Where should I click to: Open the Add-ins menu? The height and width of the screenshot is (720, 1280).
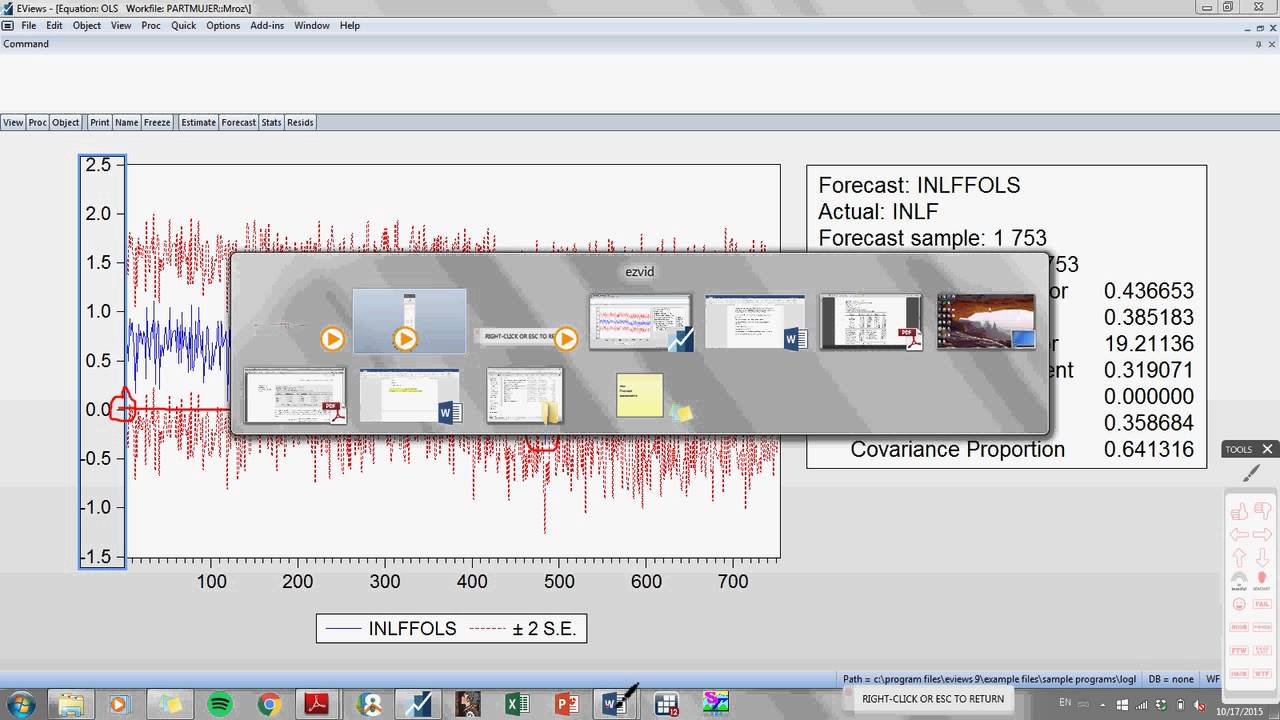(267, 26)
